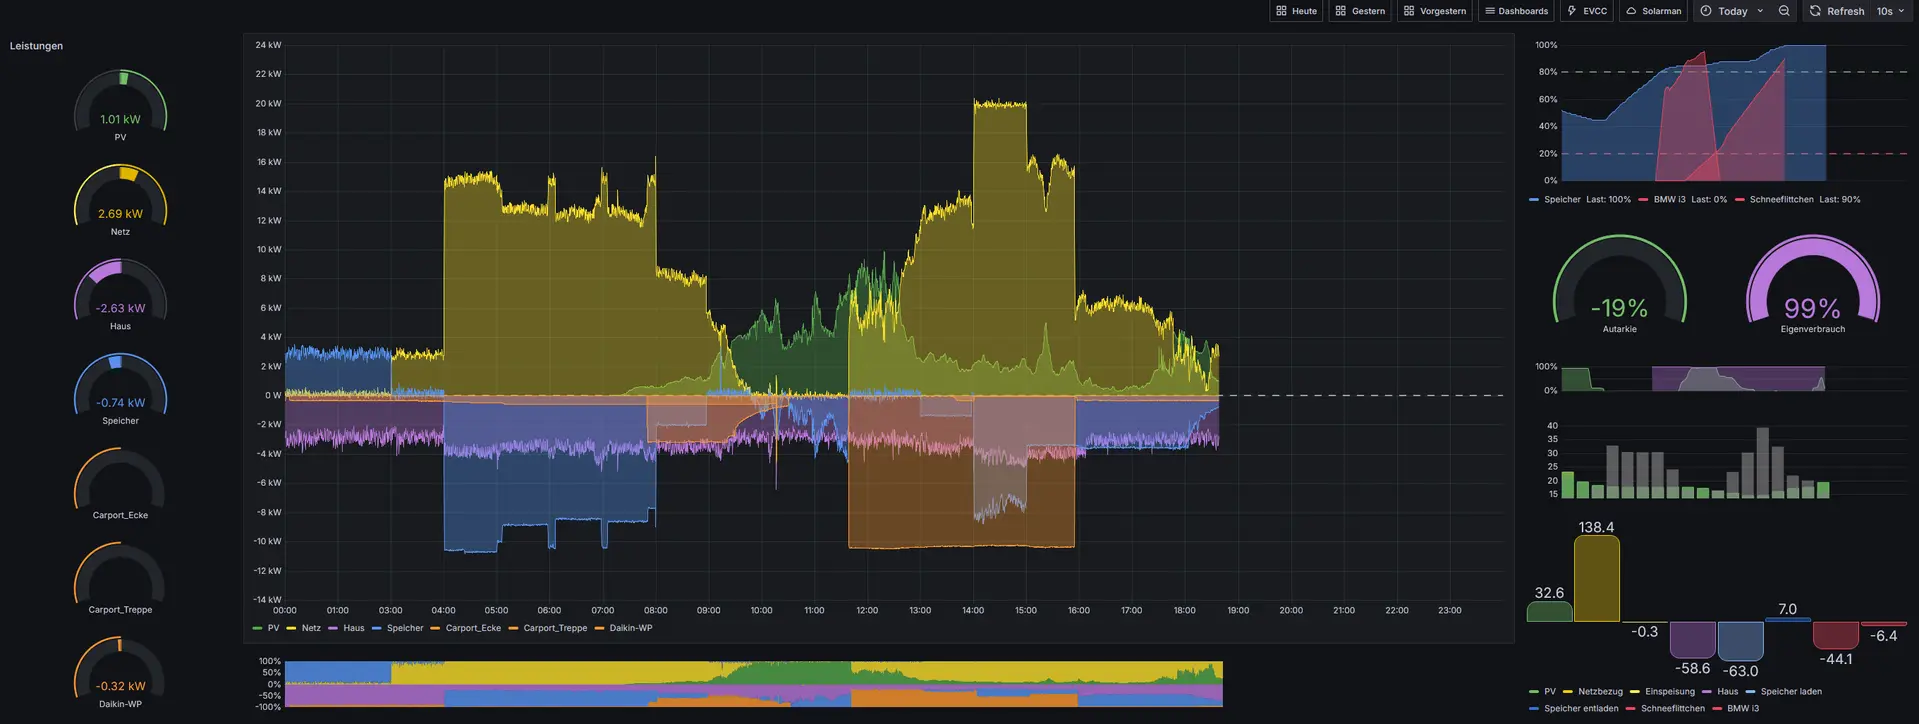
Task: Click the 12:00 x-axis label
Action: click(867, 610)
